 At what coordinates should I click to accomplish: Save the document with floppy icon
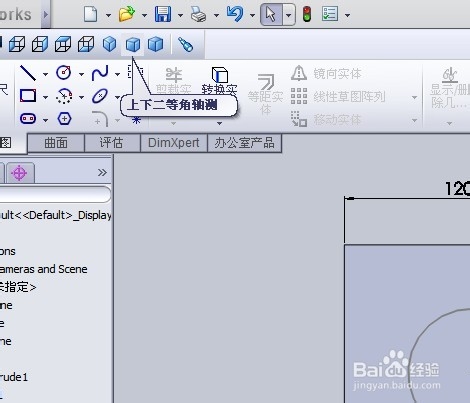point(163,15)
